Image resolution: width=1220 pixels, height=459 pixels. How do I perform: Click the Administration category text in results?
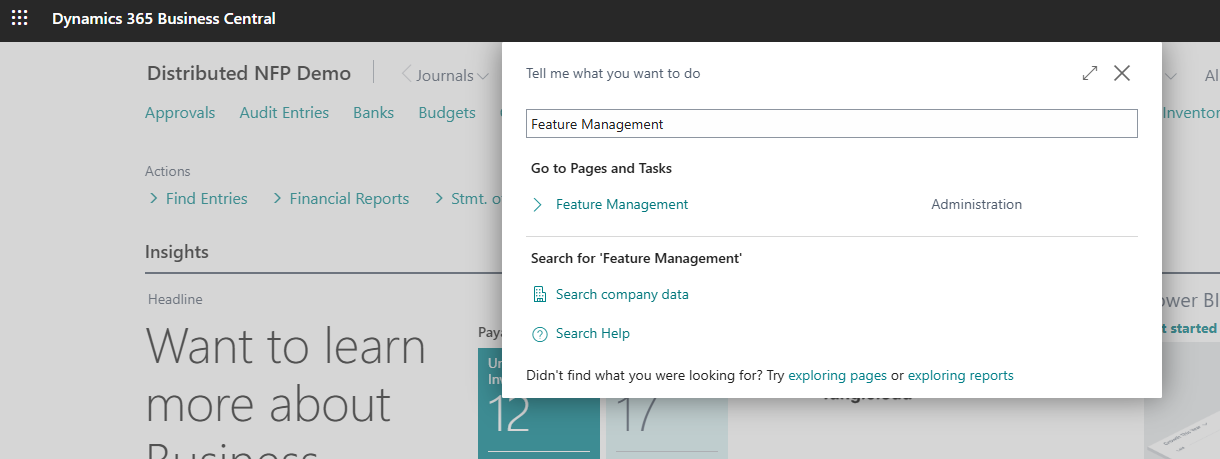pyautogui.click(x=976, y=204)
